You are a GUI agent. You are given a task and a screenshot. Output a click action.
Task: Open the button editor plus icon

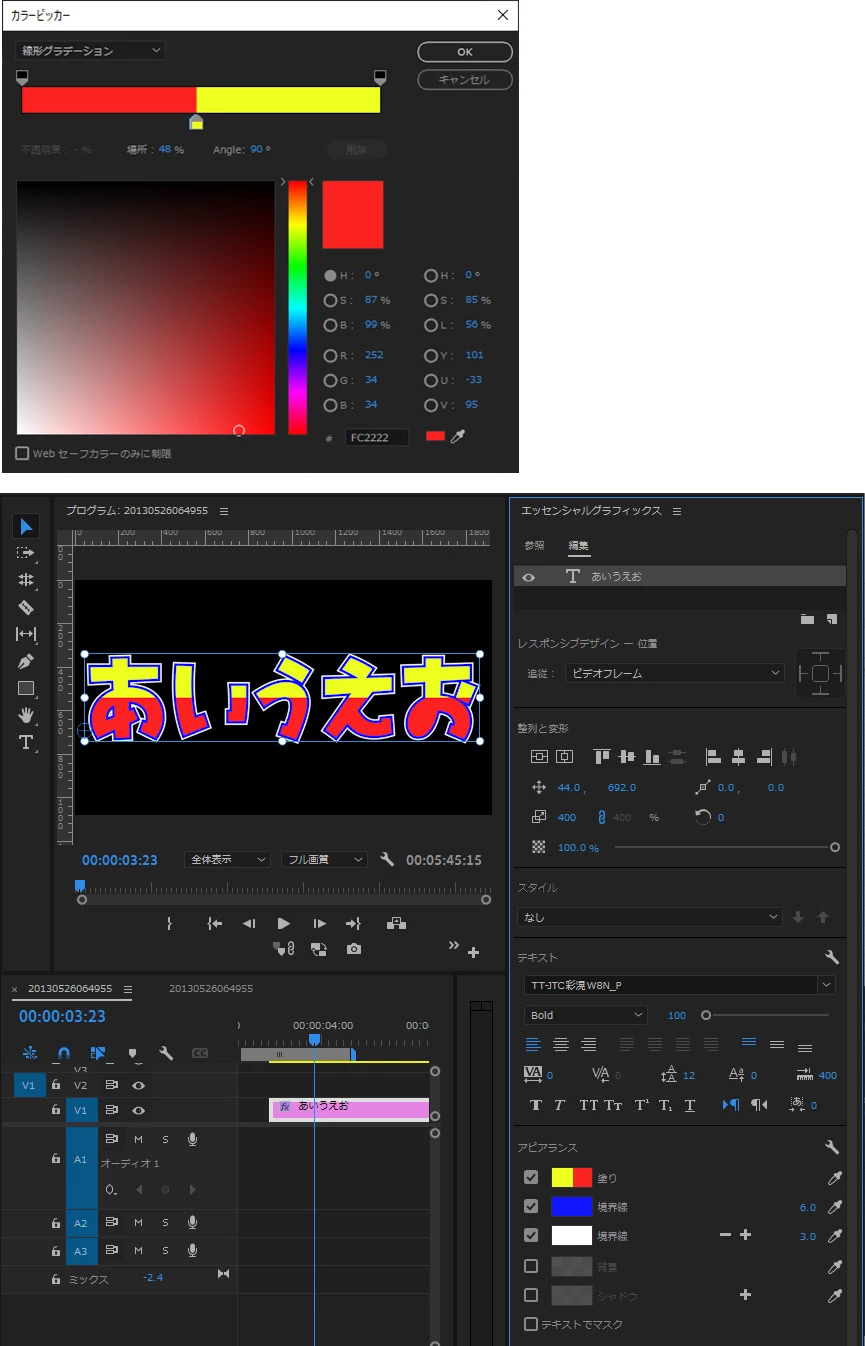tap(474, 953)
